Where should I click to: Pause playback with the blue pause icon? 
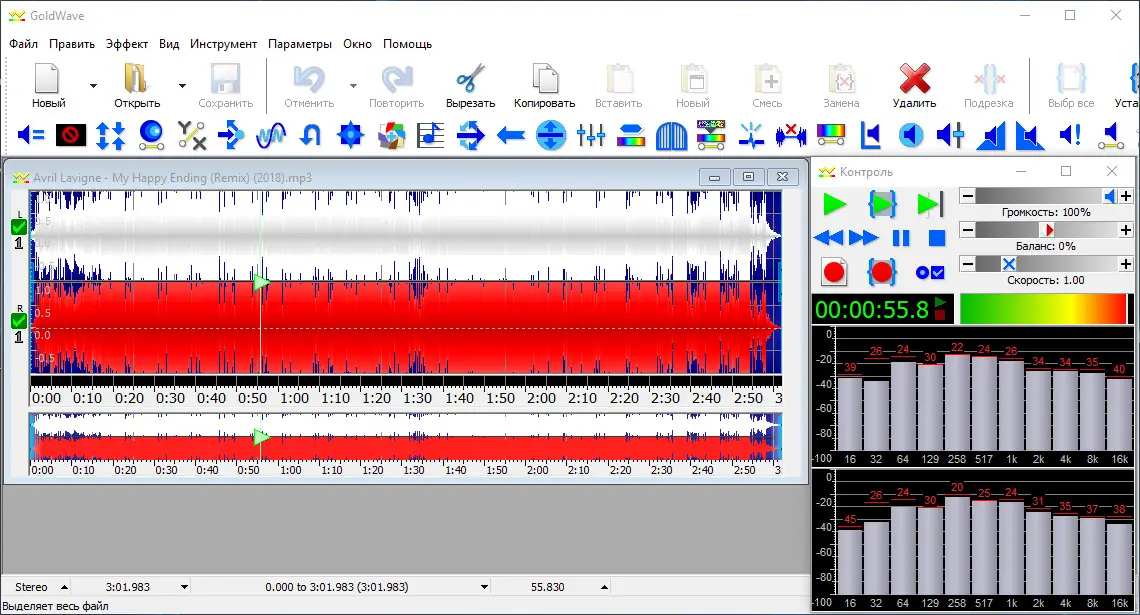pyautogui.click(x=901, y=238)
